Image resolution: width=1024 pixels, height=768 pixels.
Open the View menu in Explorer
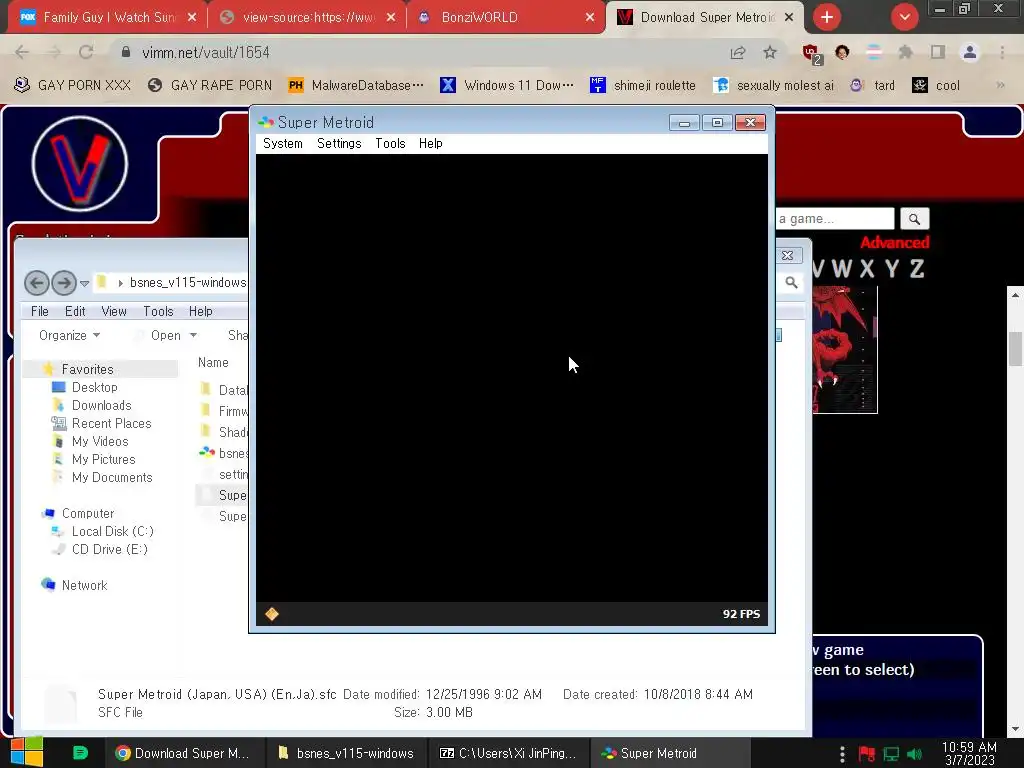pos(114,312)
